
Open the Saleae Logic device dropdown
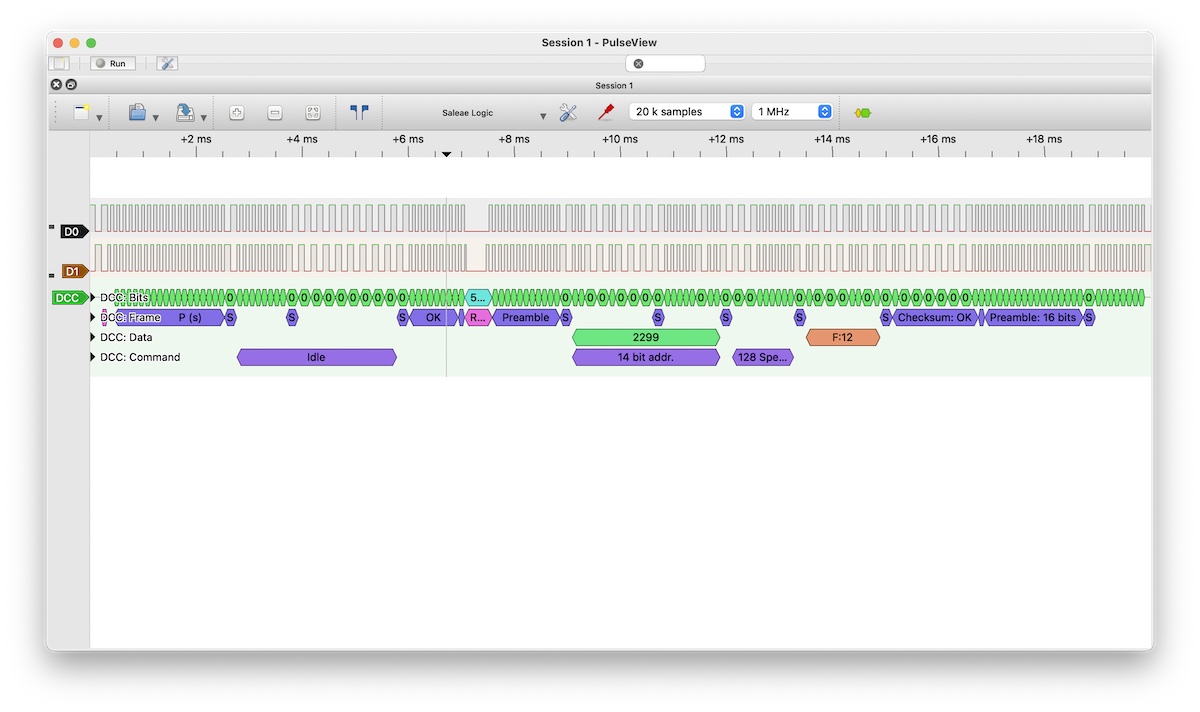[x=494, y=113]
